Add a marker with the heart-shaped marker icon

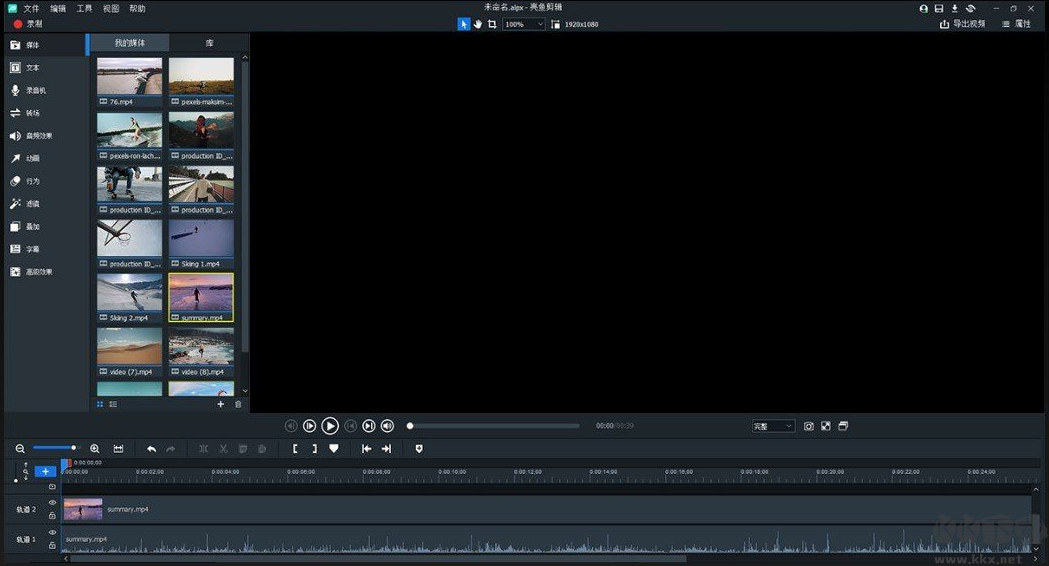pos(334,449)
